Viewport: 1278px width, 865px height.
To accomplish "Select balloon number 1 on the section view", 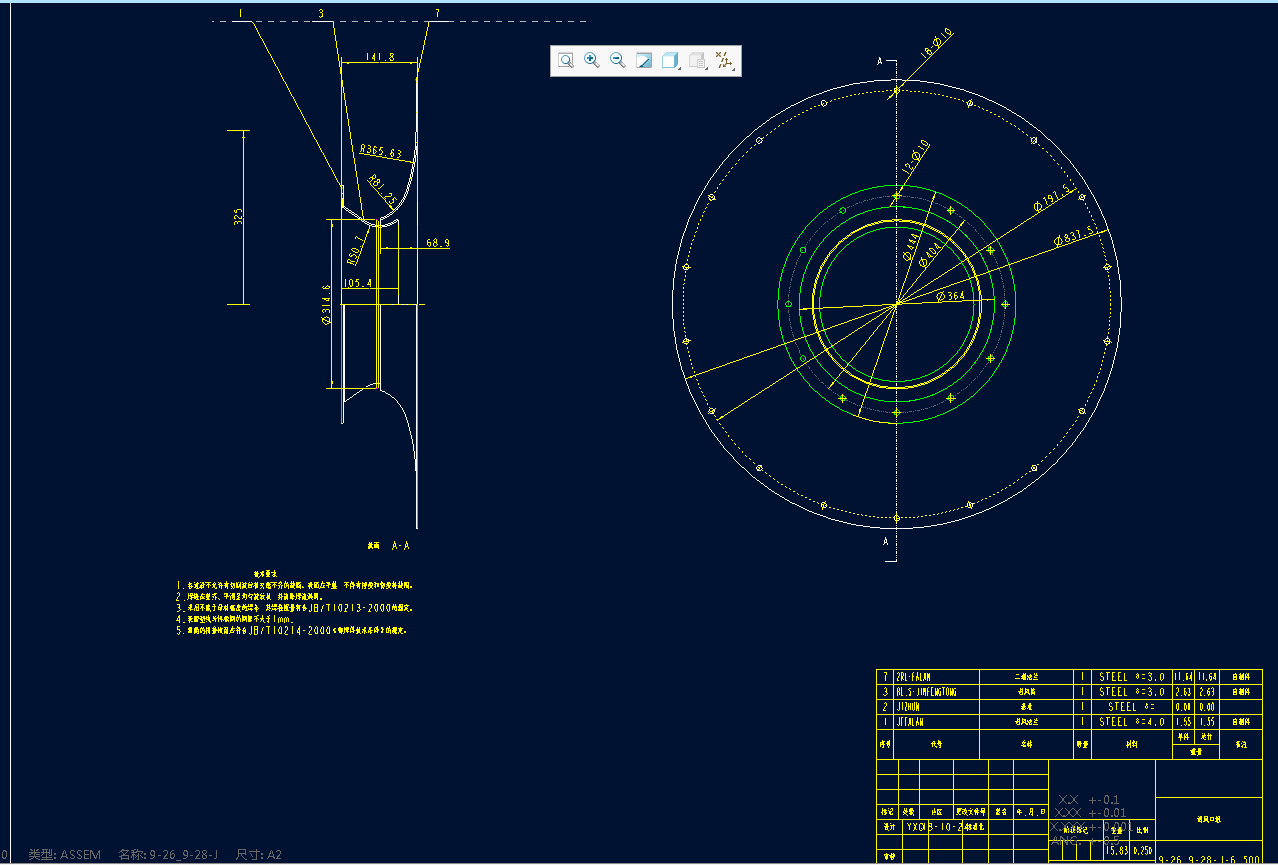I will click(x=241, y=14).
